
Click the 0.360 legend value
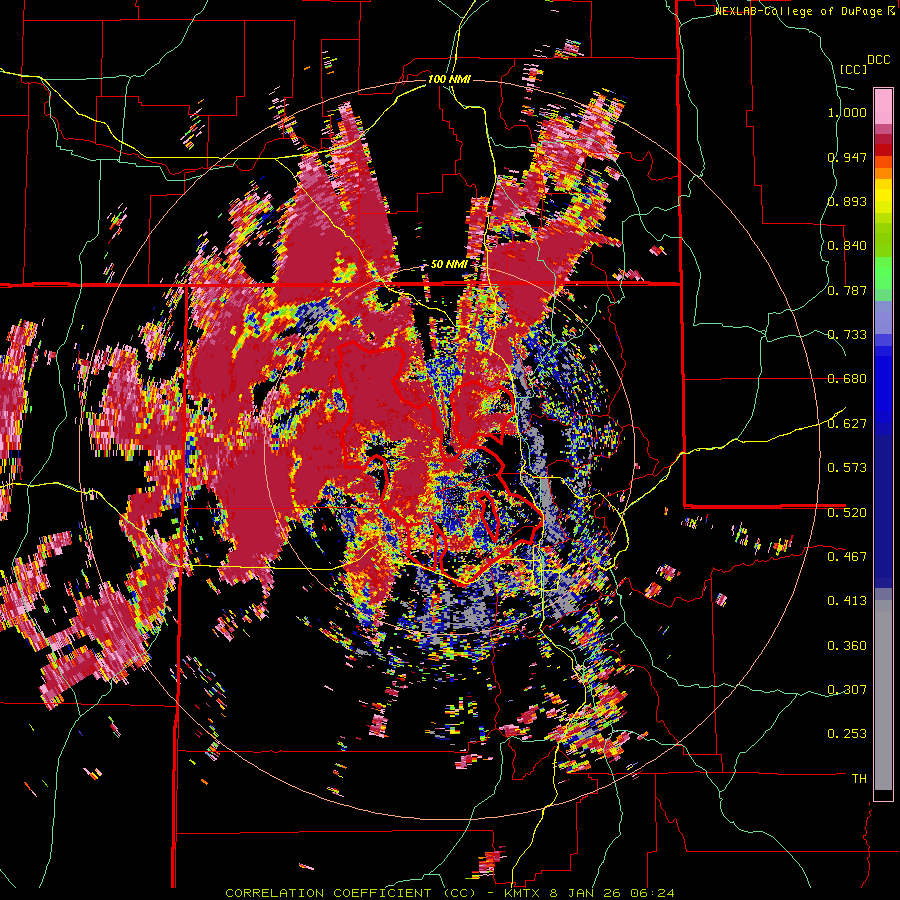pyautogui.click(x=847, y=645)
